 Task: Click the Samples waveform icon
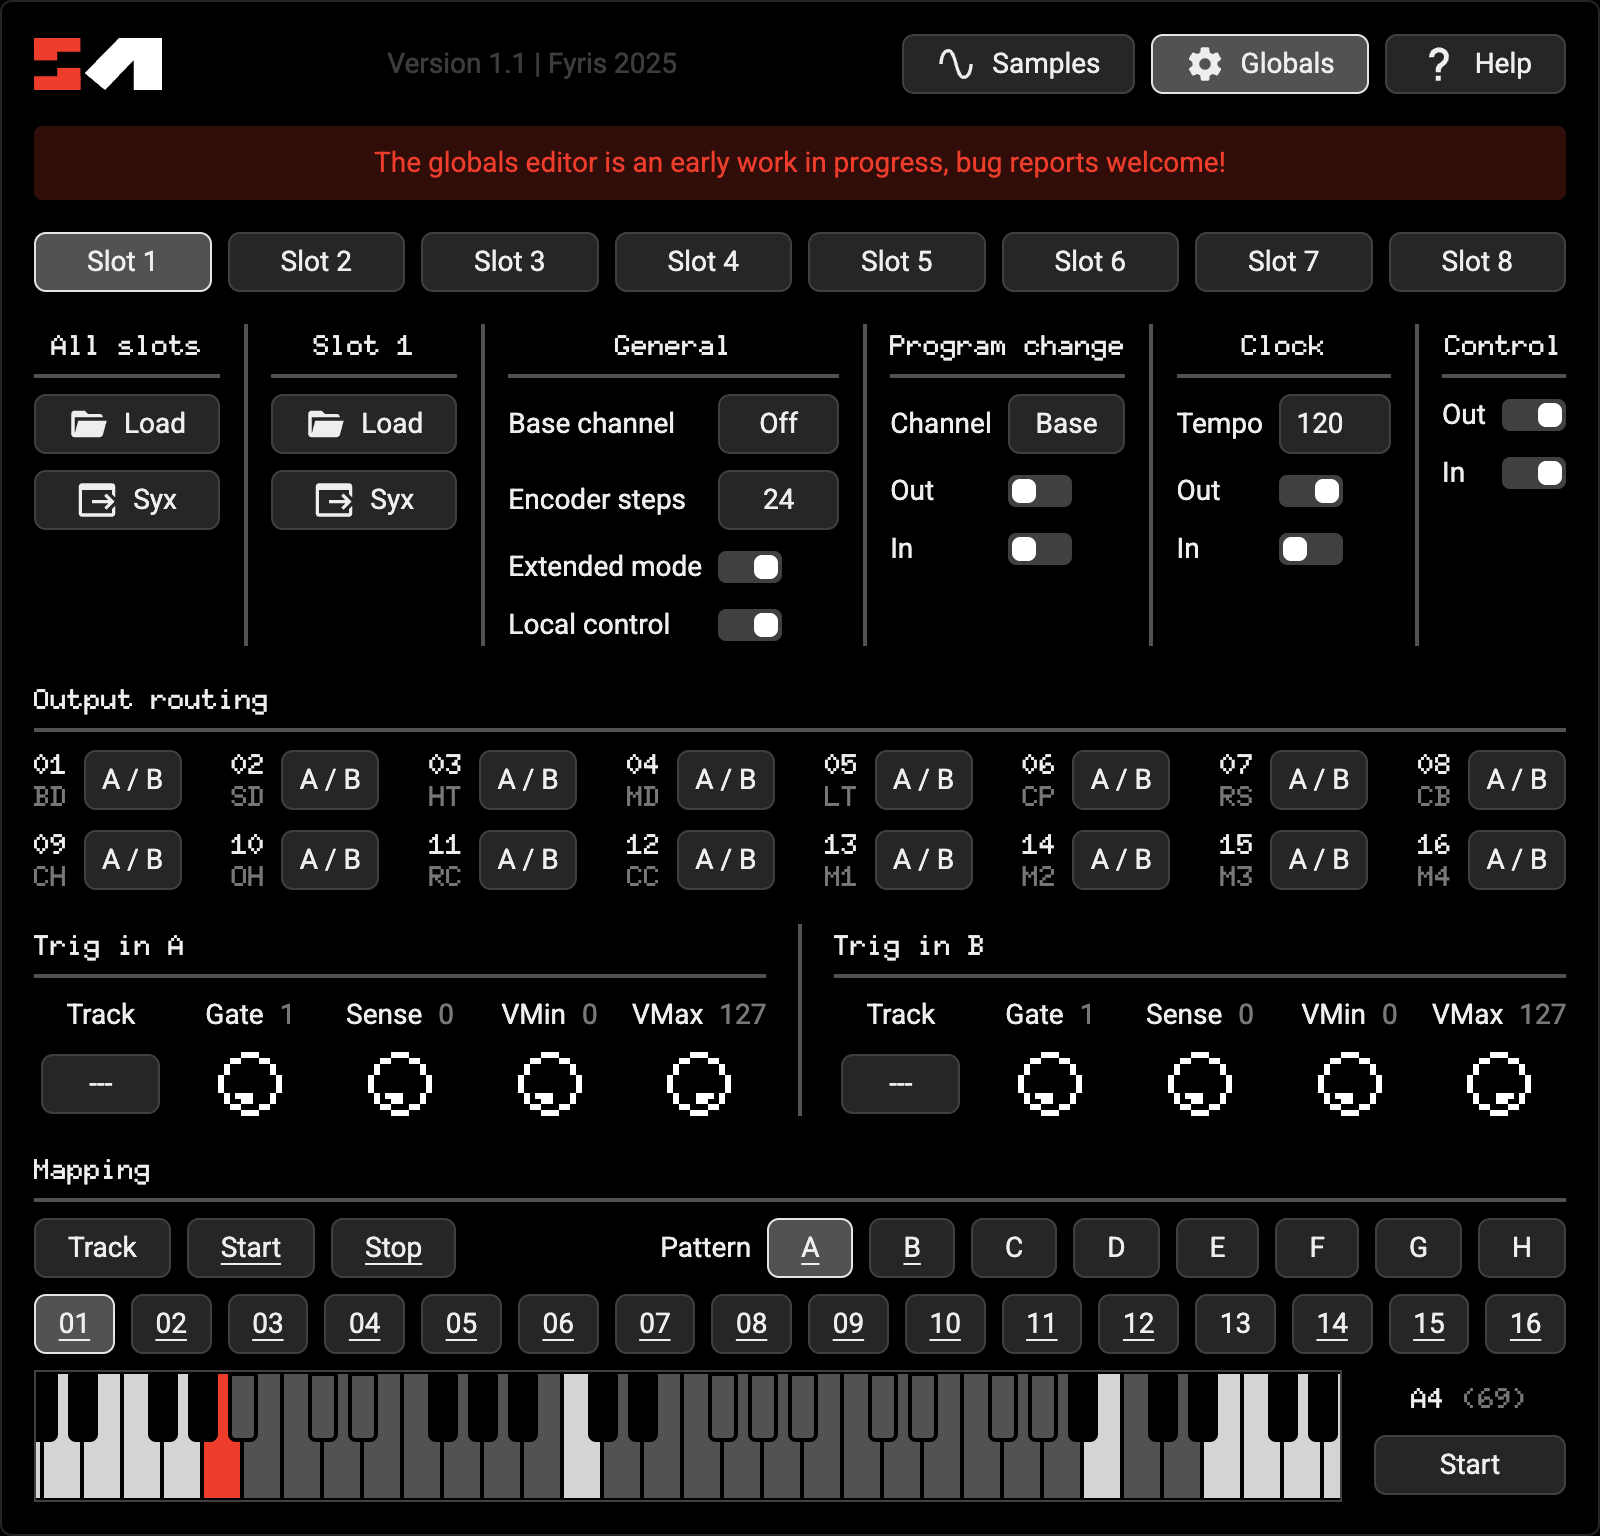955,64
